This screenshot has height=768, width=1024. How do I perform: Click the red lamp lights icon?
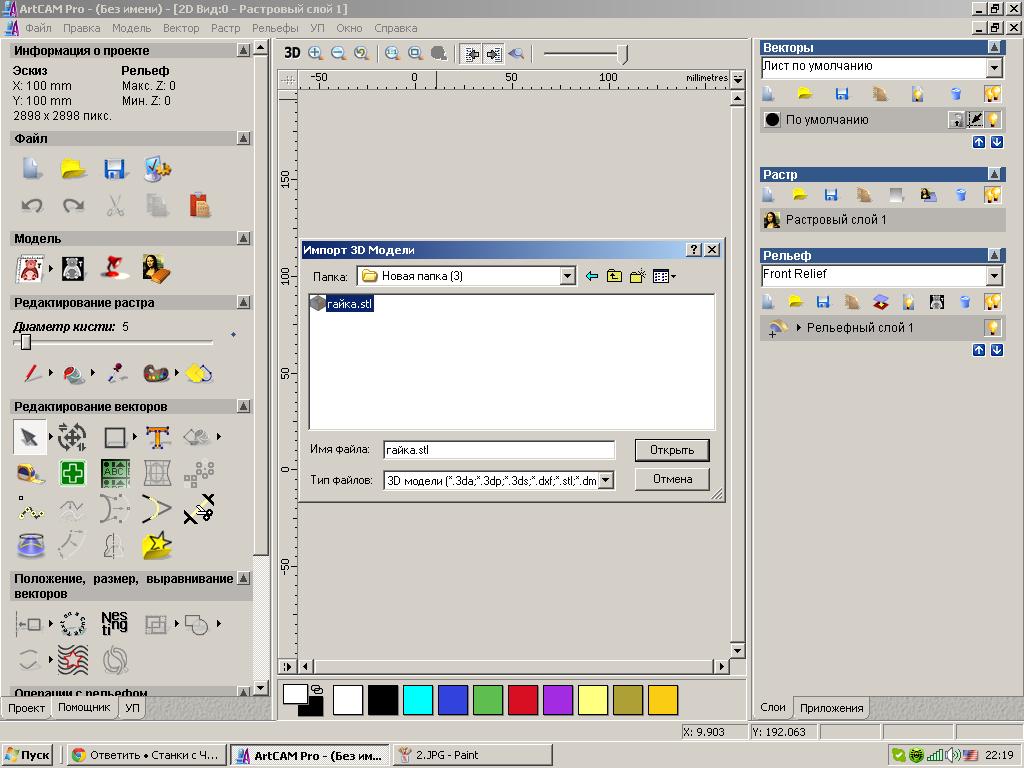click(114, 268)
